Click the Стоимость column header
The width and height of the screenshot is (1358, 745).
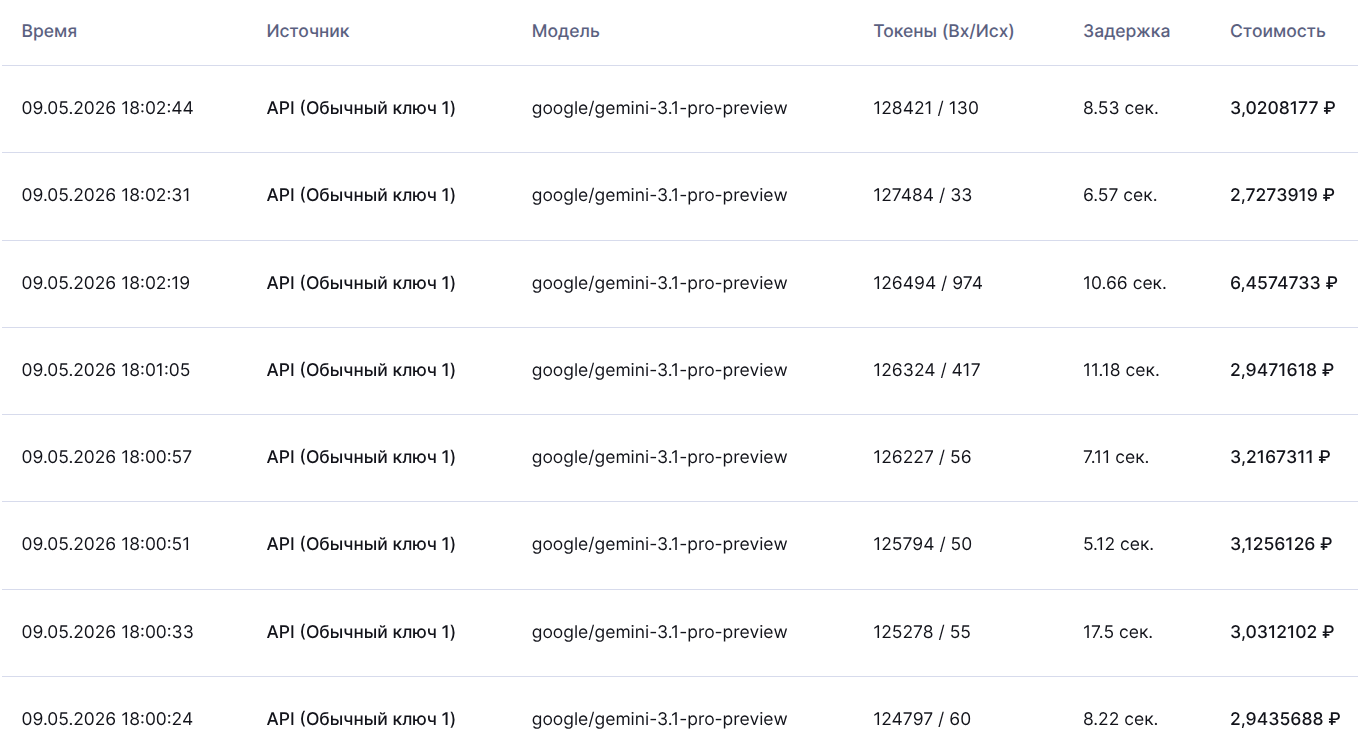pos(1278,31)
